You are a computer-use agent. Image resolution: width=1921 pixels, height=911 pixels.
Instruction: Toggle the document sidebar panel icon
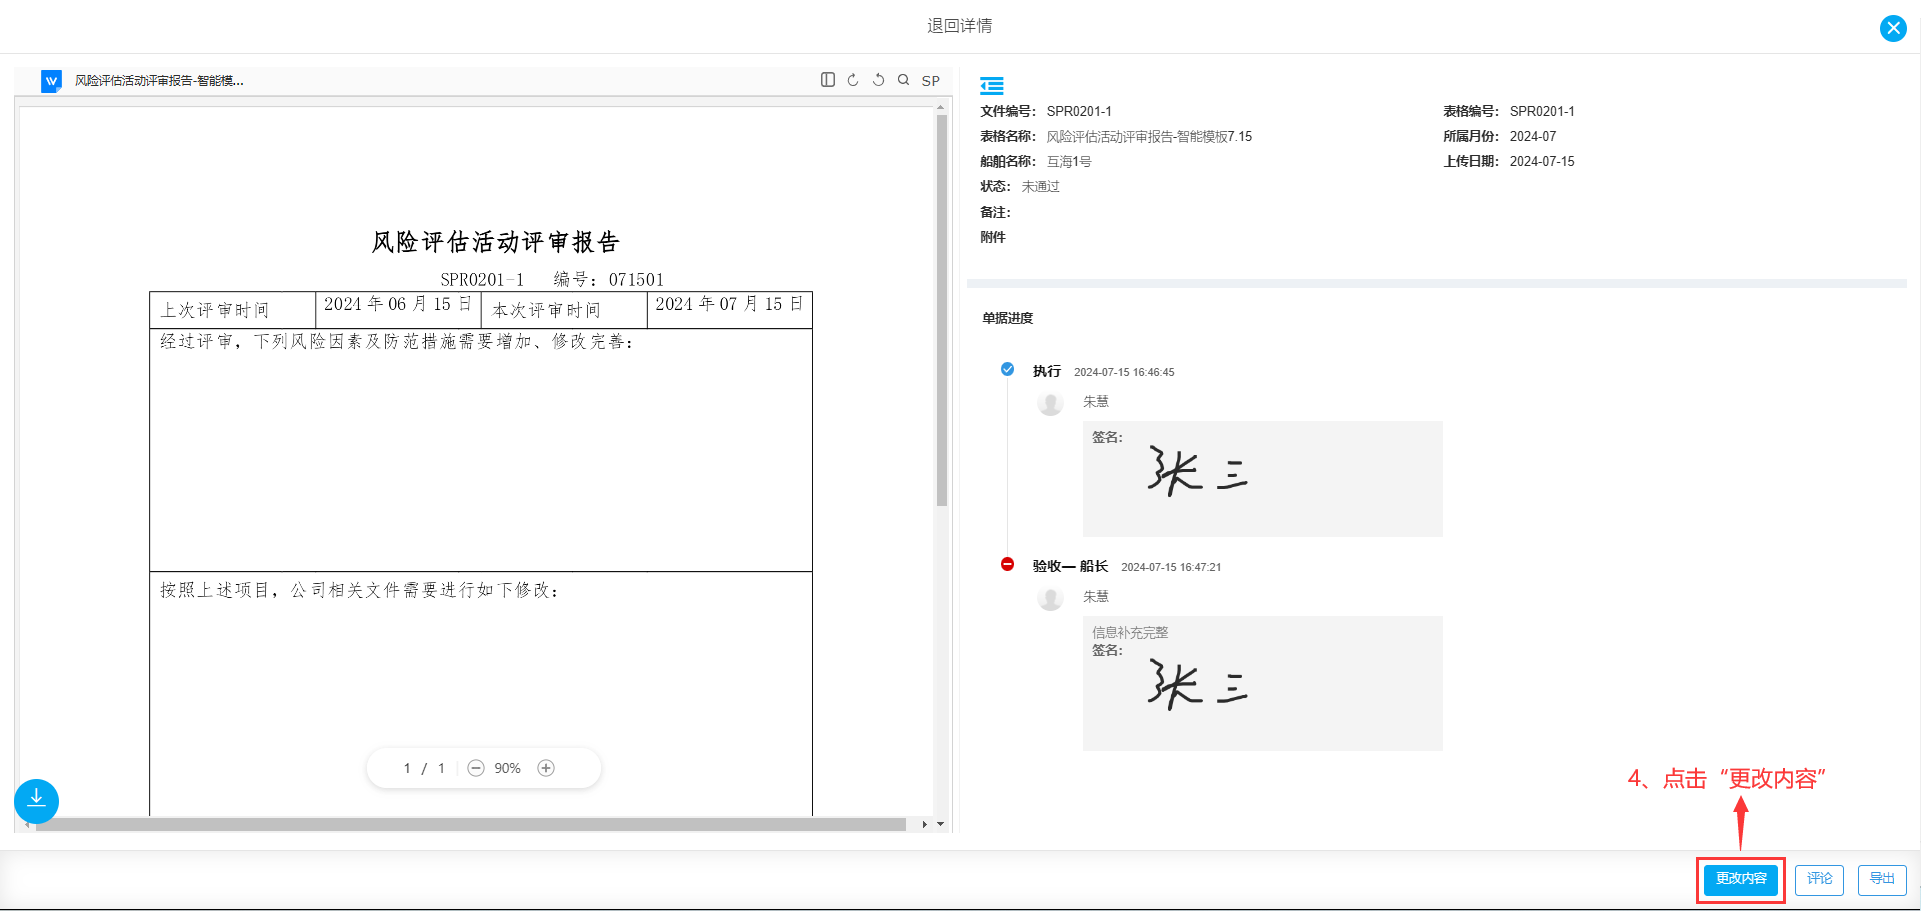[828, 80]
